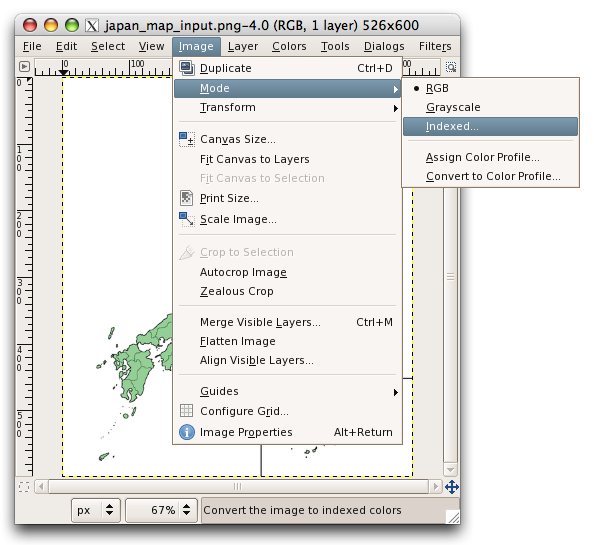
Task: Select the RGB mode radio option
Action: (x=490, y=88)
